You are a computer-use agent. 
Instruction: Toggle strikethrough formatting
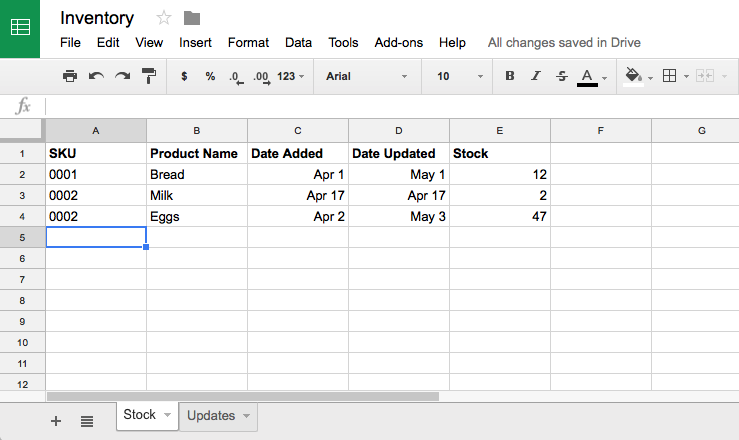point(561,76)
